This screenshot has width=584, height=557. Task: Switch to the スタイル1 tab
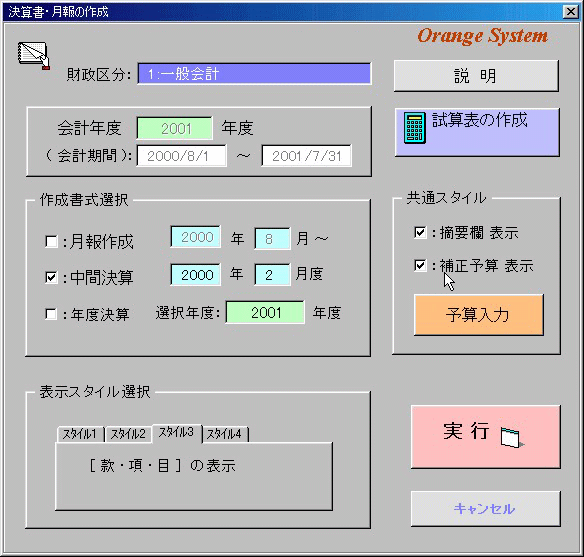80,434
